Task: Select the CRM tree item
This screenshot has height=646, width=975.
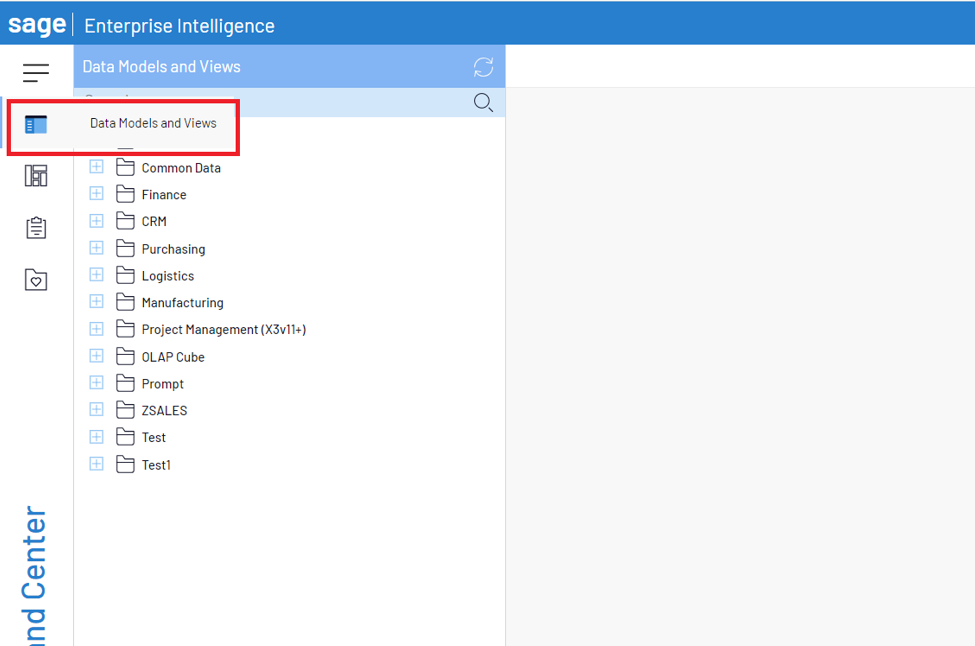Action: click(151, 220)
